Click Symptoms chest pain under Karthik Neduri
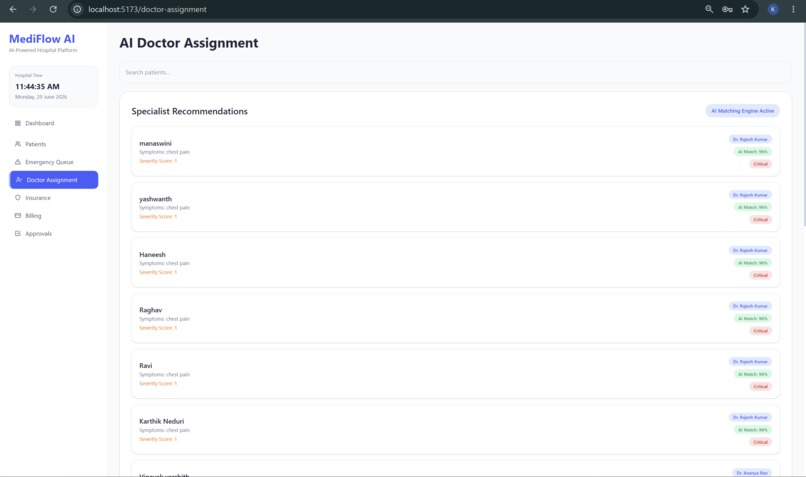806x477 pixels. [164, 430]
